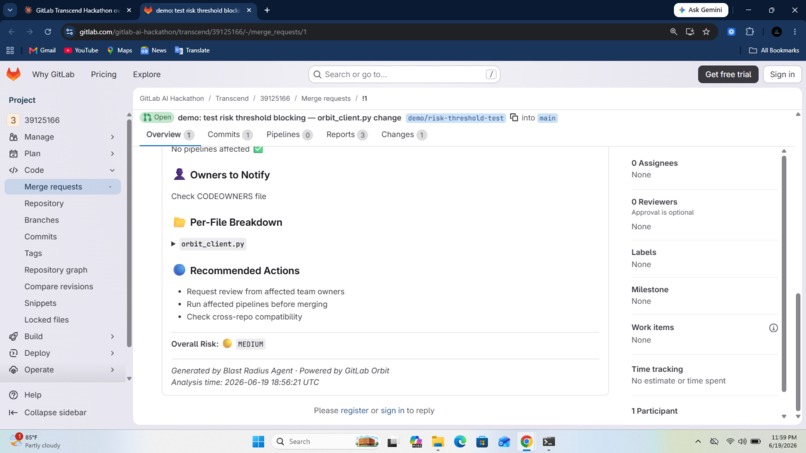Open Compare revisions in the sidebar
806x453 pixels.
(x=59, y=286)
